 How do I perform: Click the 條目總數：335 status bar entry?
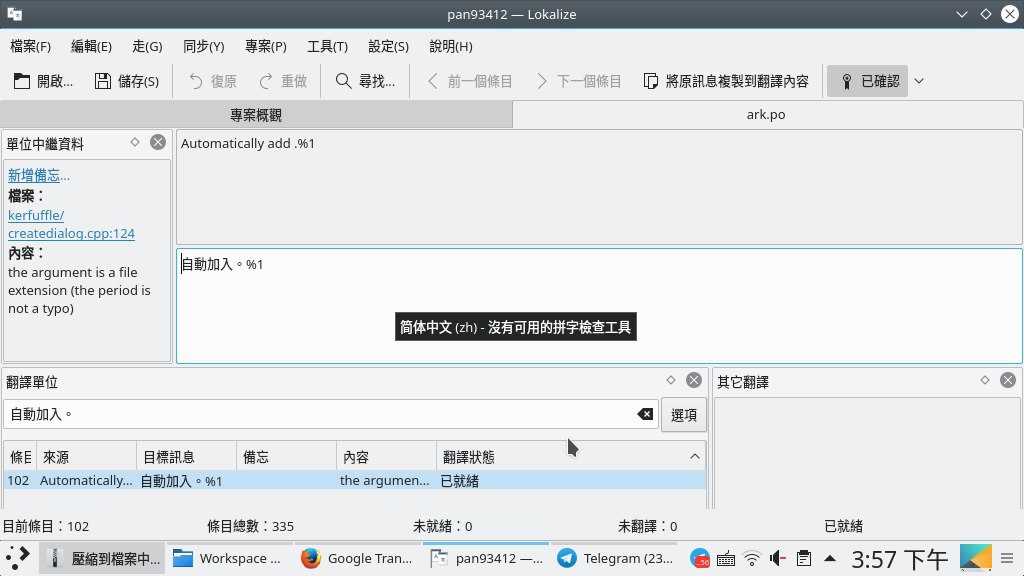pos(250,526)
